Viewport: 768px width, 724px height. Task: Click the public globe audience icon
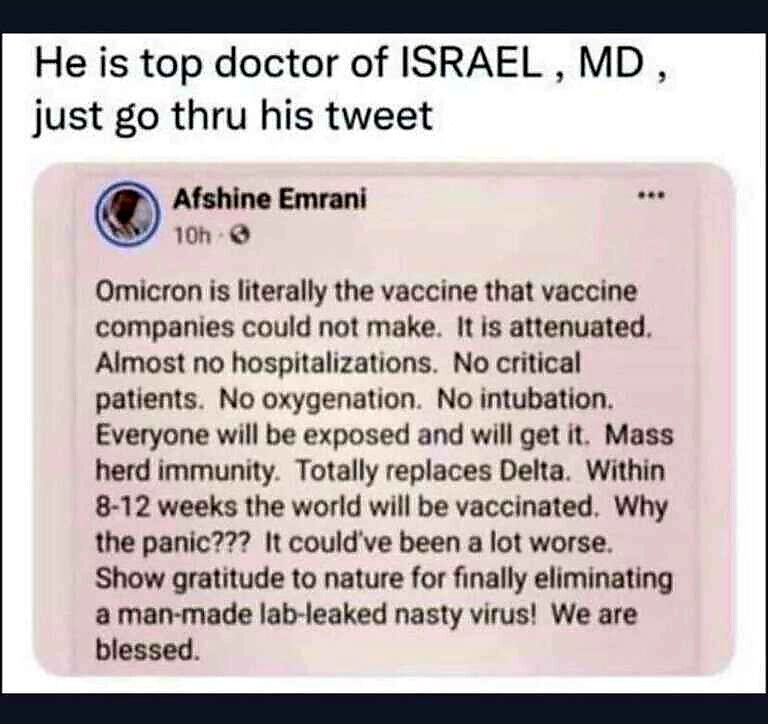point(240,237)
